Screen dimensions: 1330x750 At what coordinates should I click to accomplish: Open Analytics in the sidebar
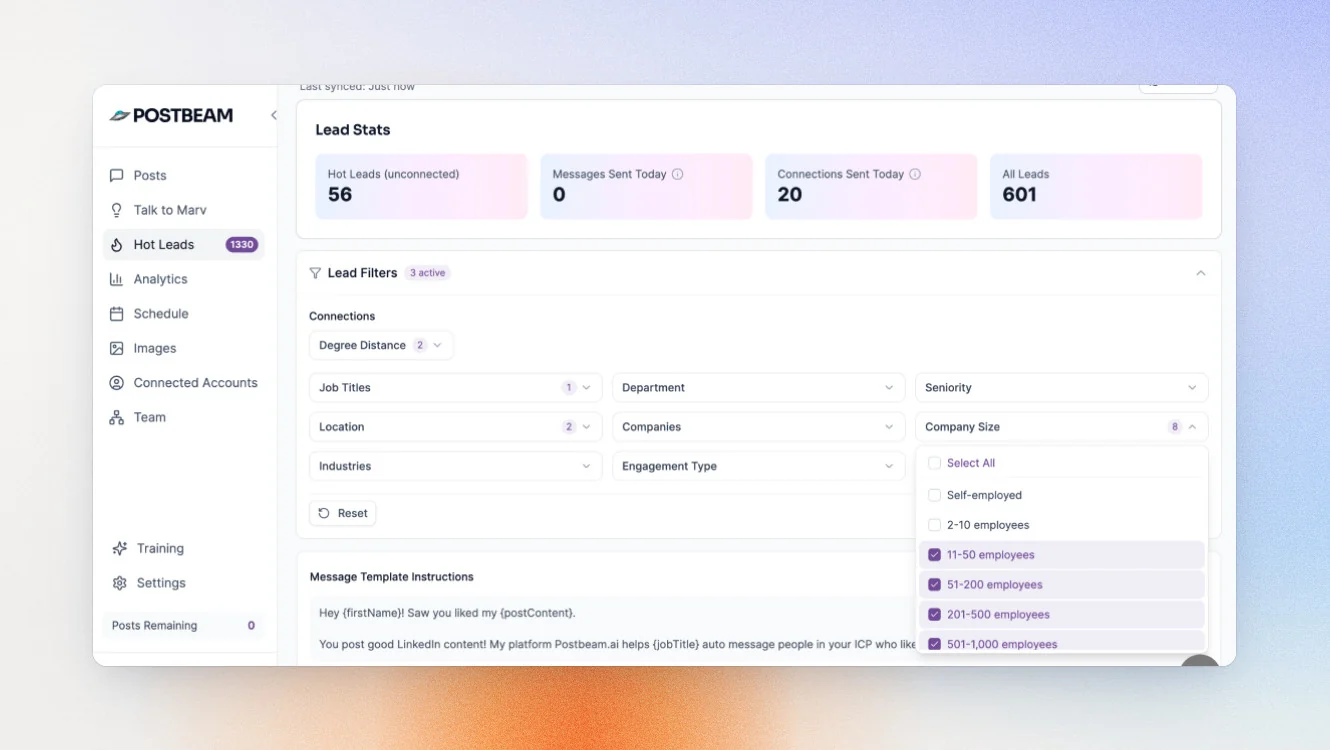click(183, 279)
